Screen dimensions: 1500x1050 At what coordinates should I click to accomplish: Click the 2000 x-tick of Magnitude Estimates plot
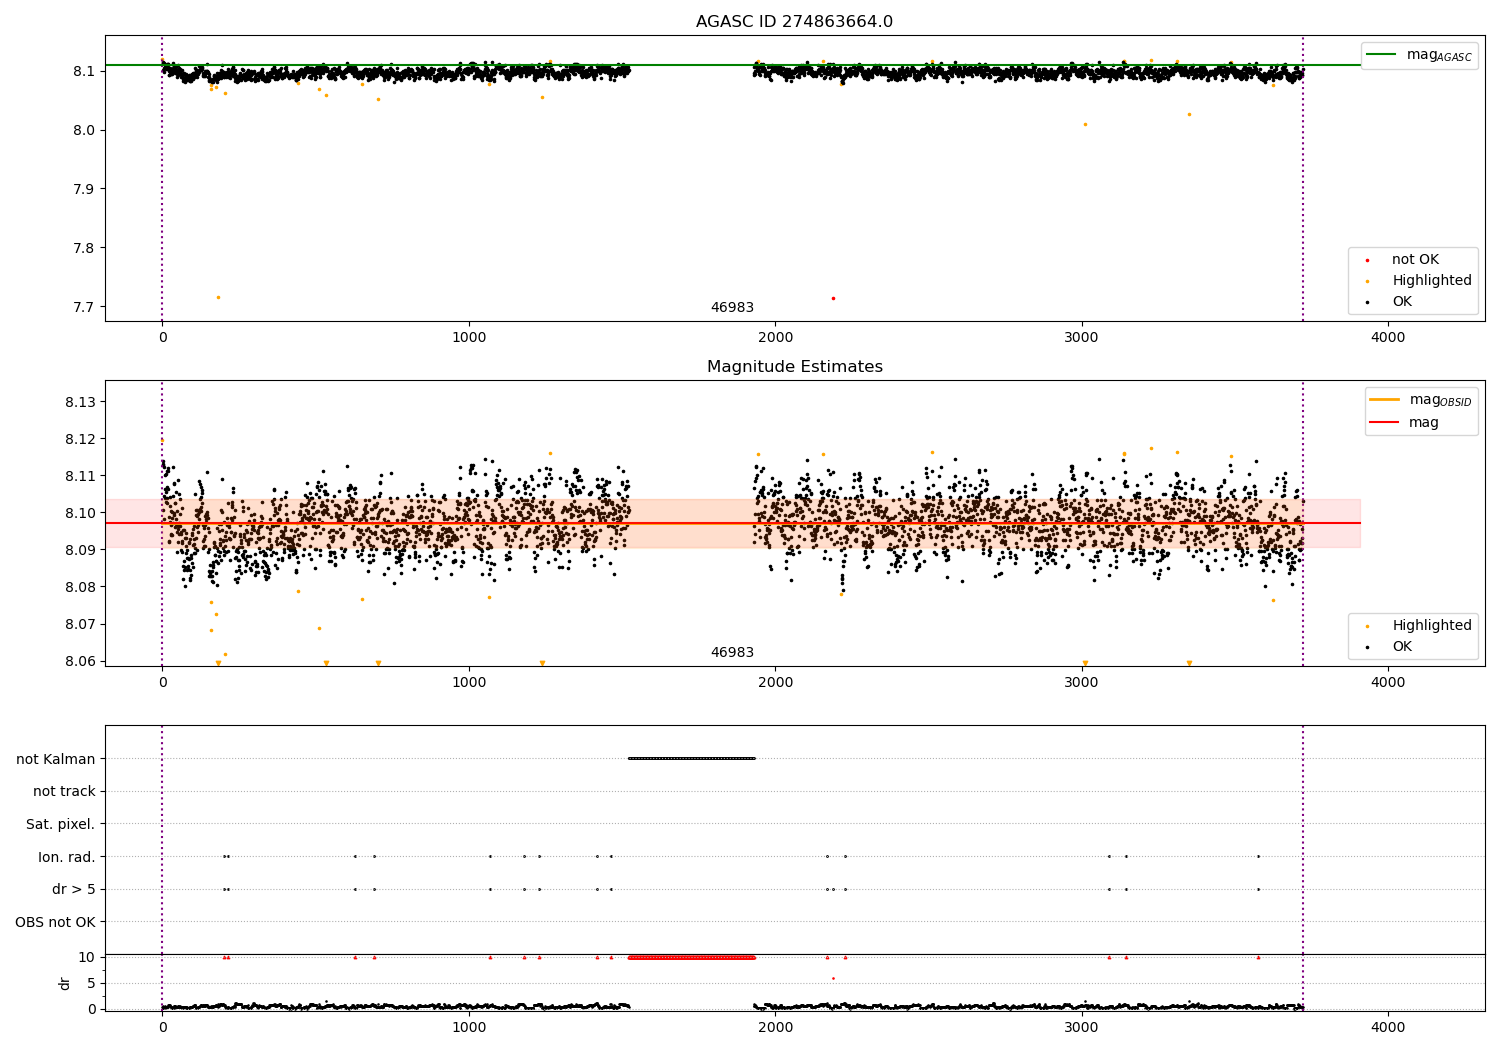point(775,683)
